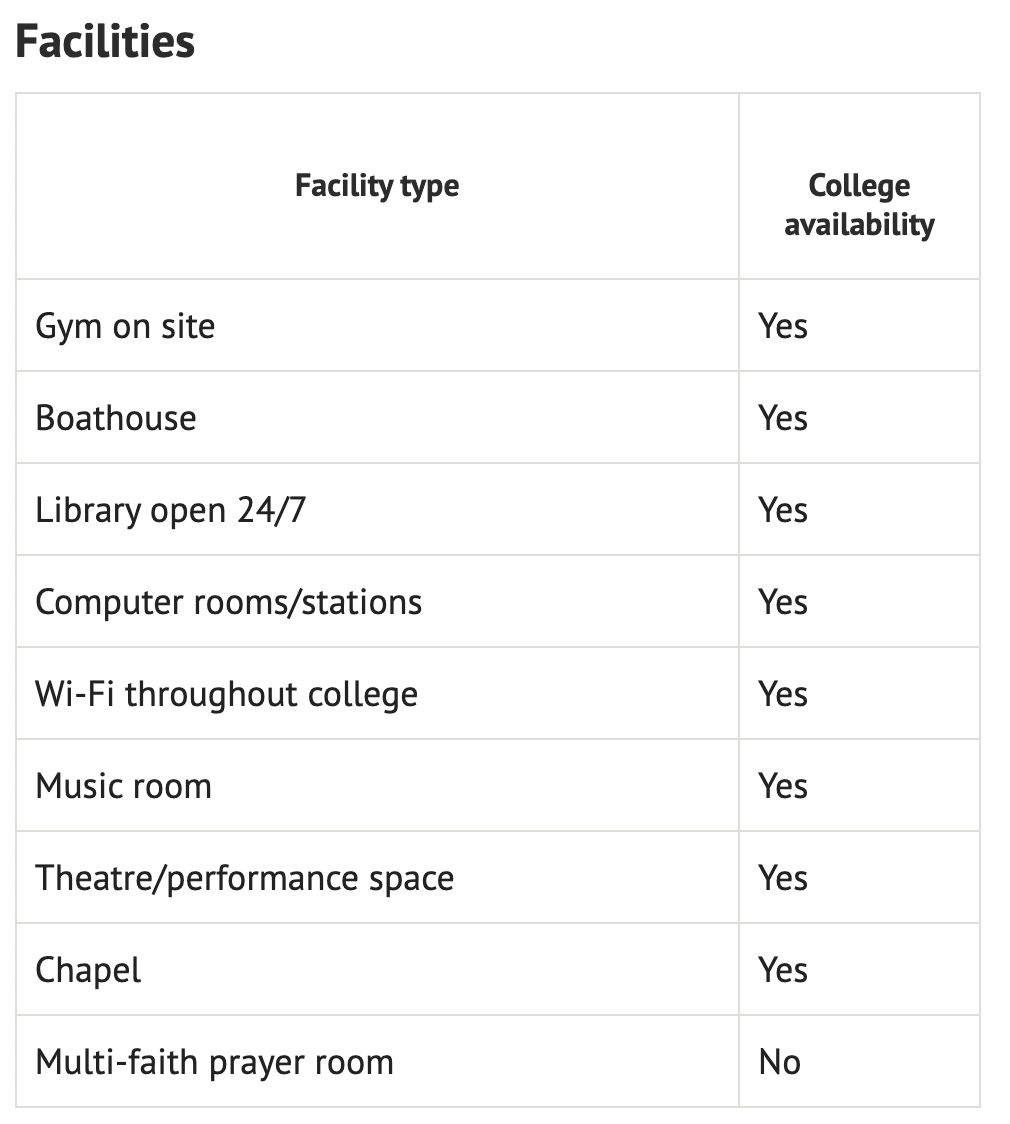Click the Gym on site row label
1010x1124 pixels.
(x=125, y=326)
